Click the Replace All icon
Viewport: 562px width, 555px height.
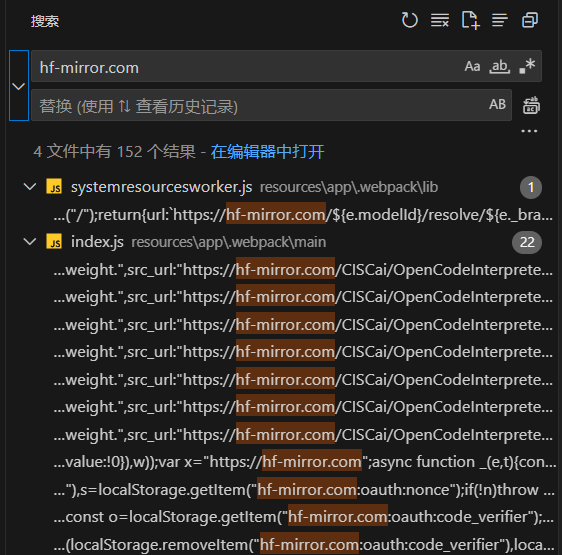point(531,105)
